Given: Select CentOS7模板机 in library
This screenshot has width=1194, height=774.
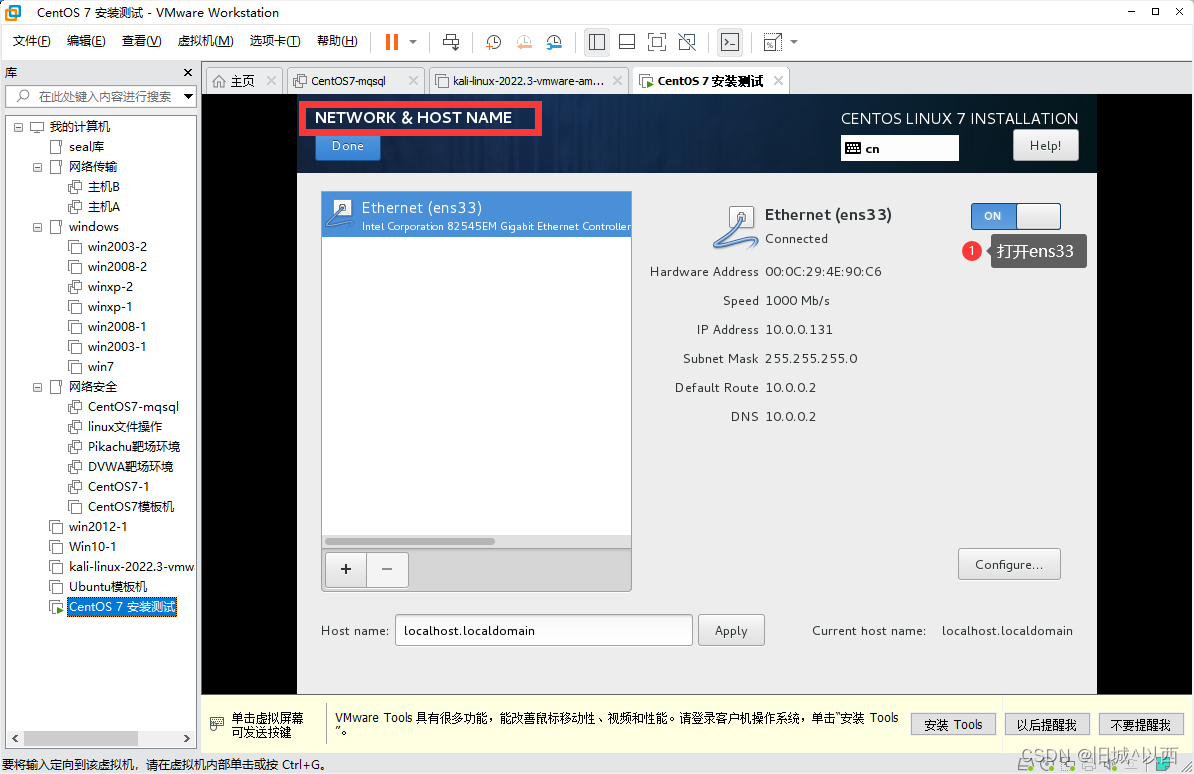Looking at the screenshot, I should tap(130, 507).
